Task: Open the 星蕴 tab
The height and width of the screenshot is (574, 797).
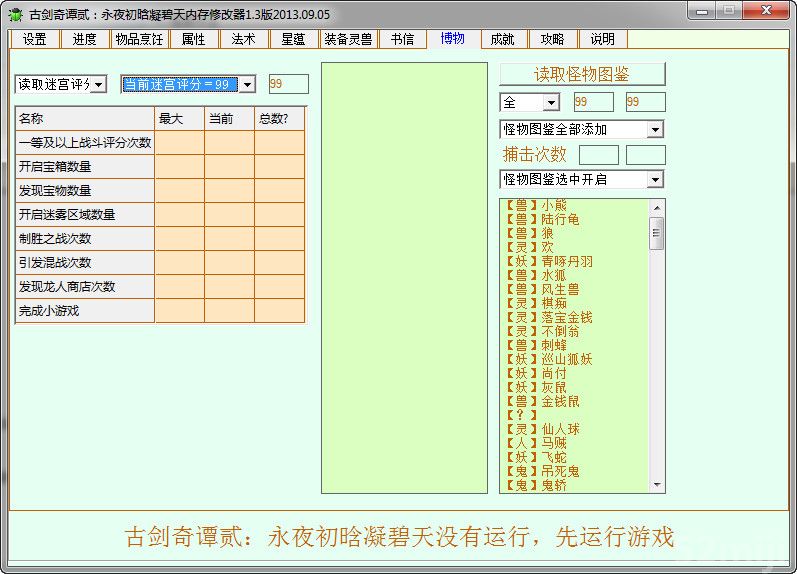Action: 293,39
